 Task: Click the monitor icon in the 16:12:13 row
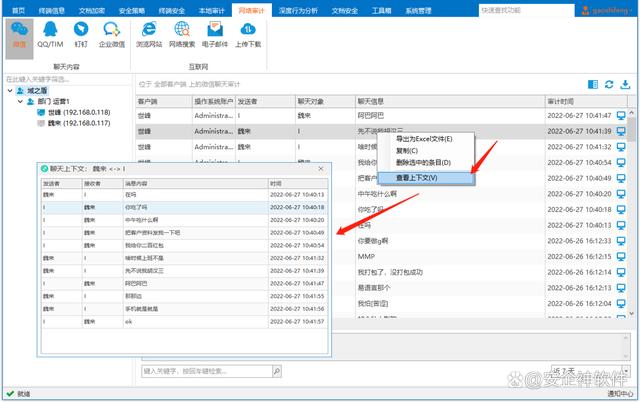[621, 288]
